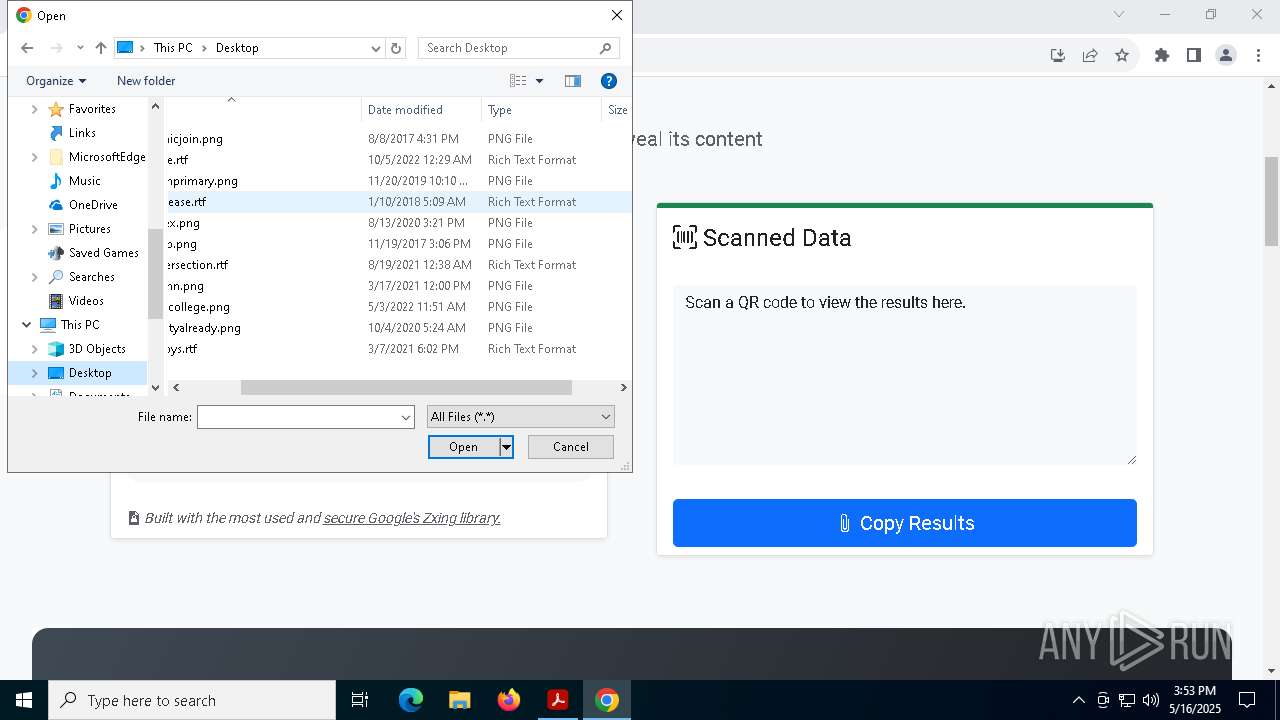Launch Microsoft Edge from taskbar
Image resolution: width=1280 pixels, height=720 pixels.
[x=411, y=700]
